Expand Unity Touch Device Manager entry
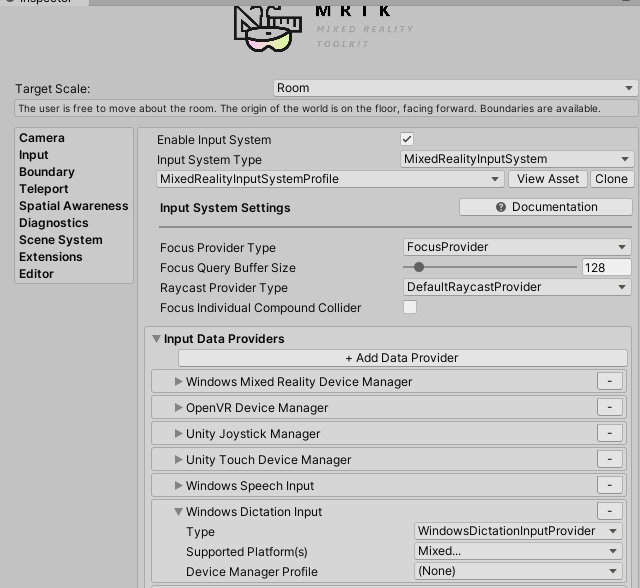 point(178,459)
